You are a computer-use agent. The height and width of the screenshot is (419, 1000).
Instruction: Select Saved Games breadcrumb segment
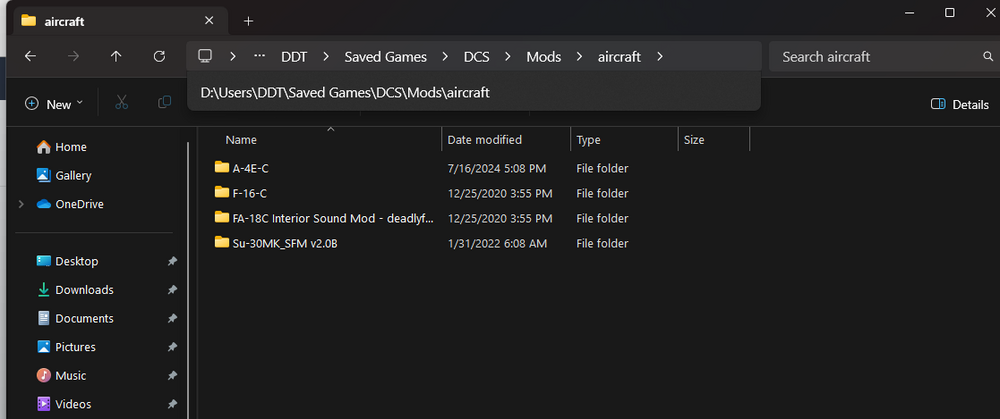386,57
